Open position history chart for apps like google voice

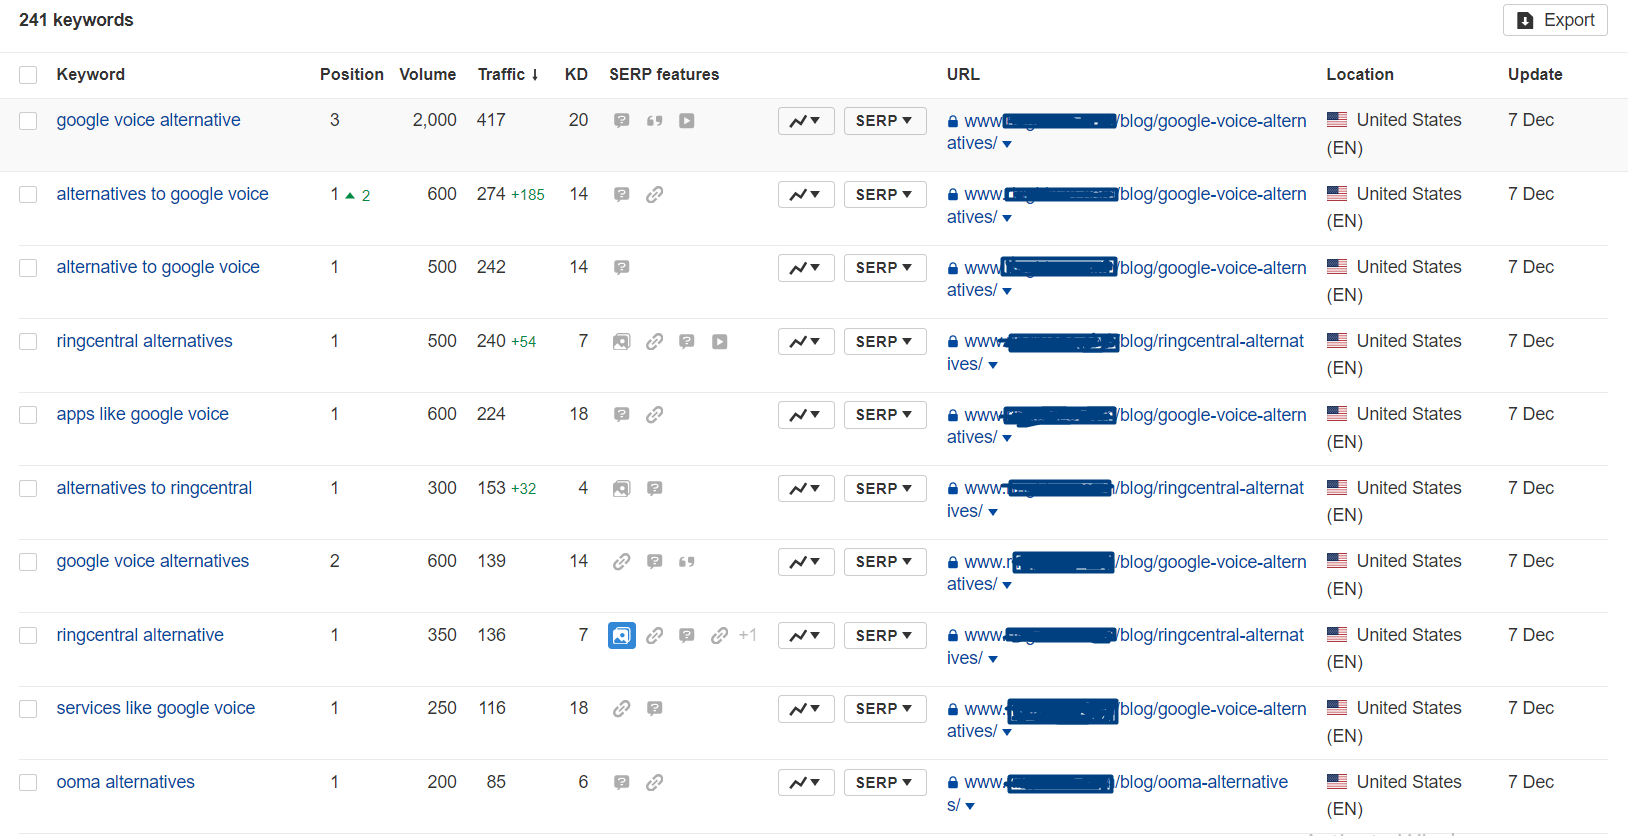(806, 415)
